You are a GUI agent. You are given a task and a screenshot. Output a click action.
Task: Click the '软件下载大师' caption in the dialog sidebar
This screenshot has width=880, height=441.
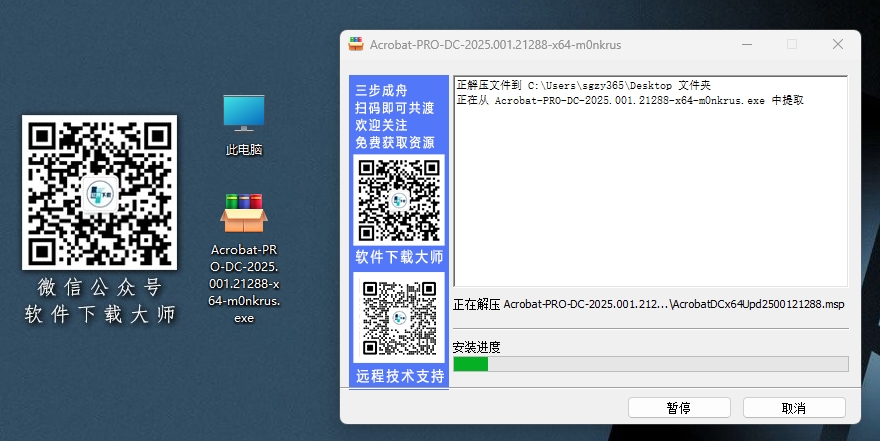(399, 258)
